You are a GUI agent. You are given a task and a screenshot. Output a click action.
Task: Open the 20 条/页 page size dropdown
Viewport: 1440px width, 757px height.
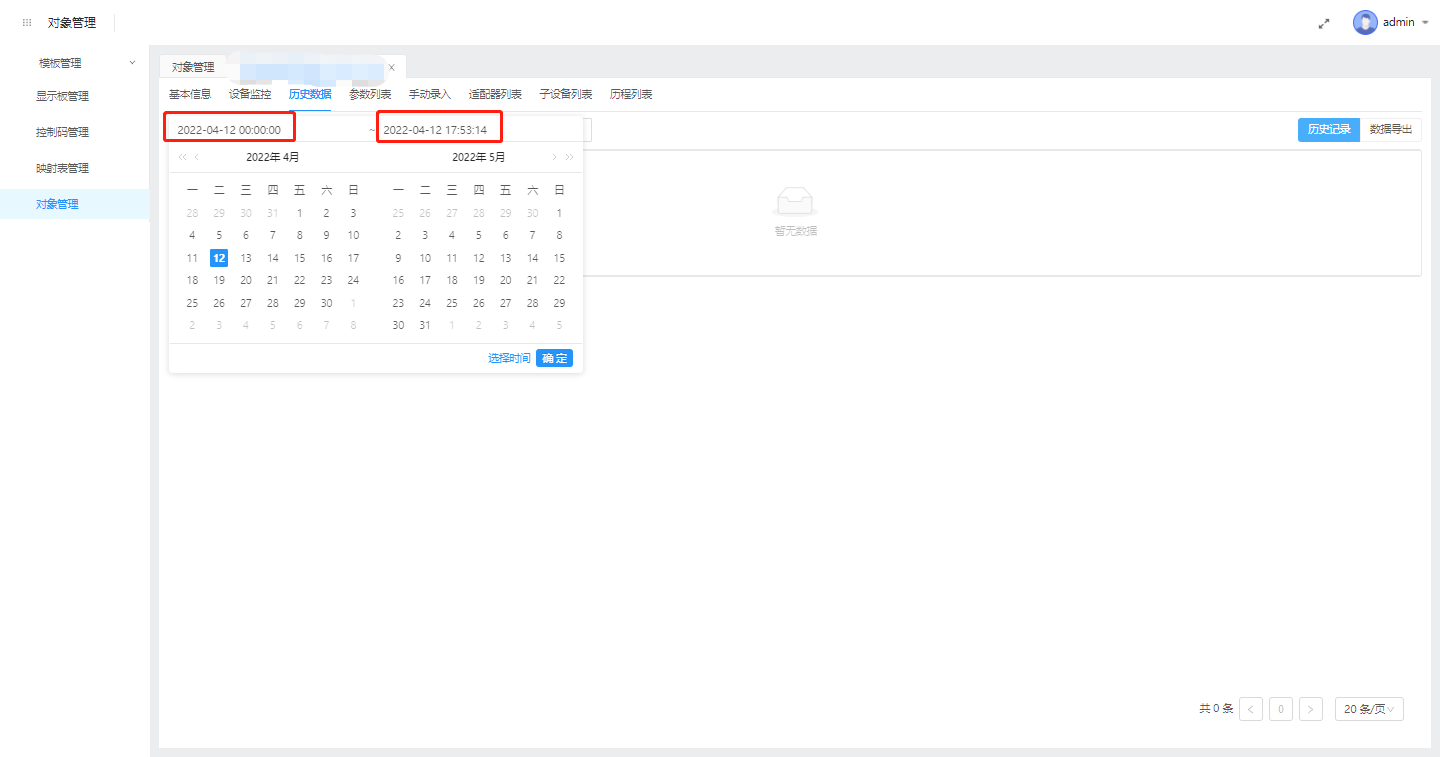(1369, 709)
